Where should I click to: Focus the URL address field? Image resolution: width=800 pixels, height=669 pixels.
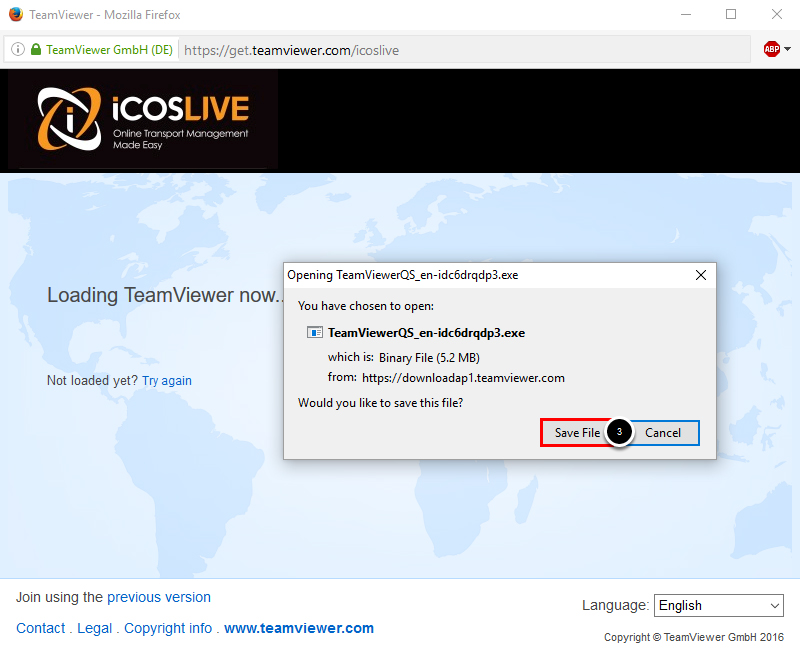coord(464,50)
